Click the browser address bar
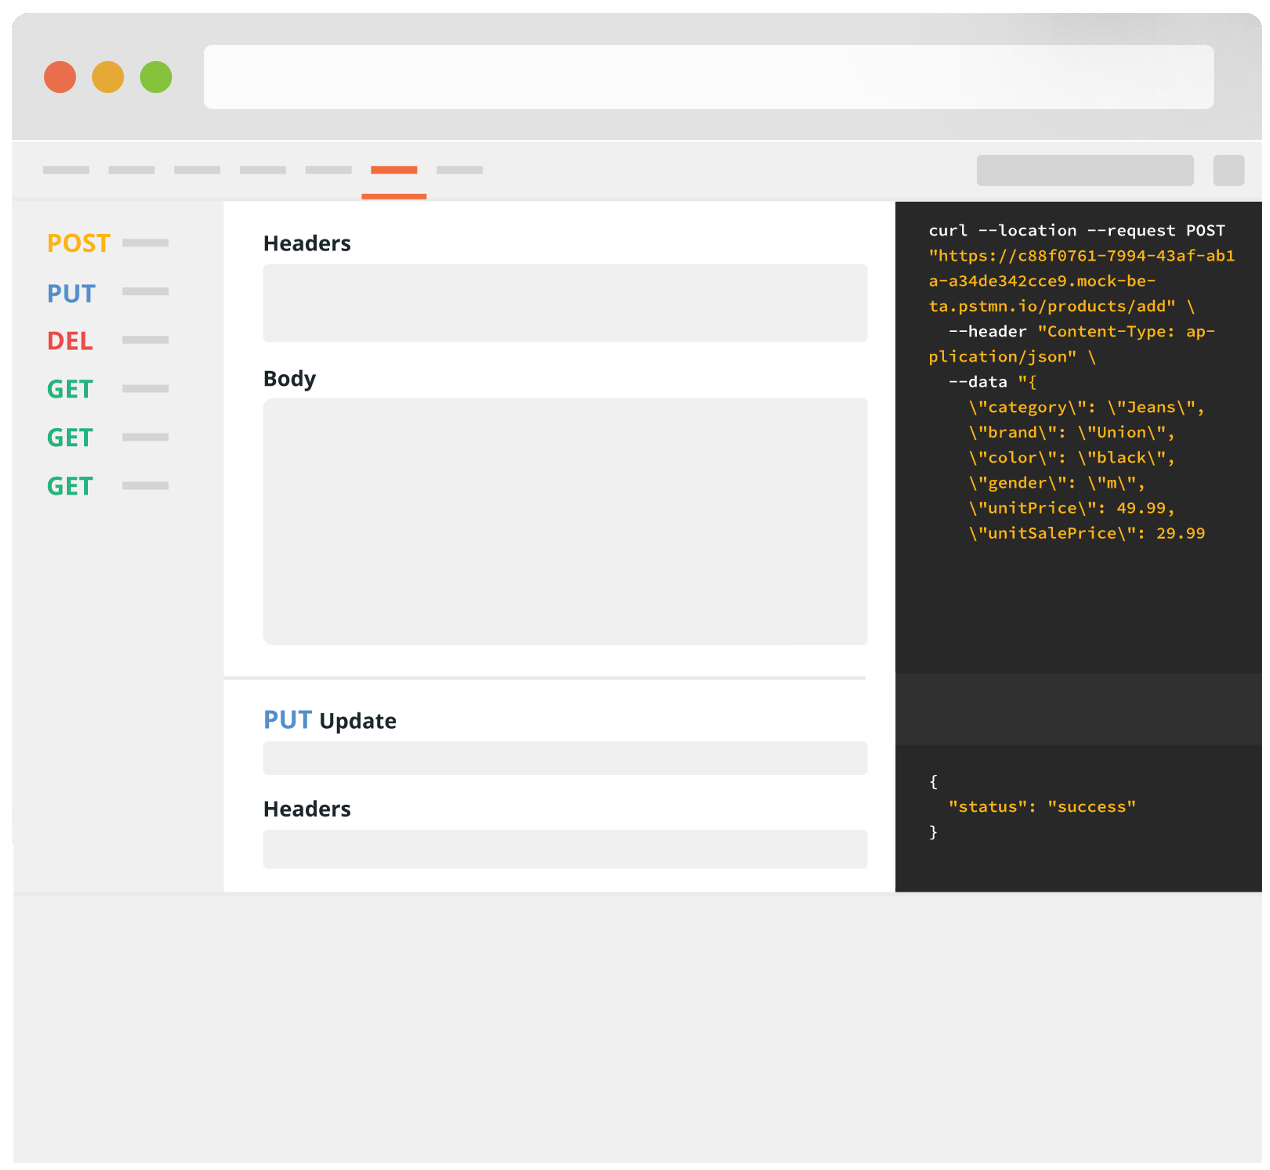This screenshot has height=1170, width=1270. tap(708, 77)
